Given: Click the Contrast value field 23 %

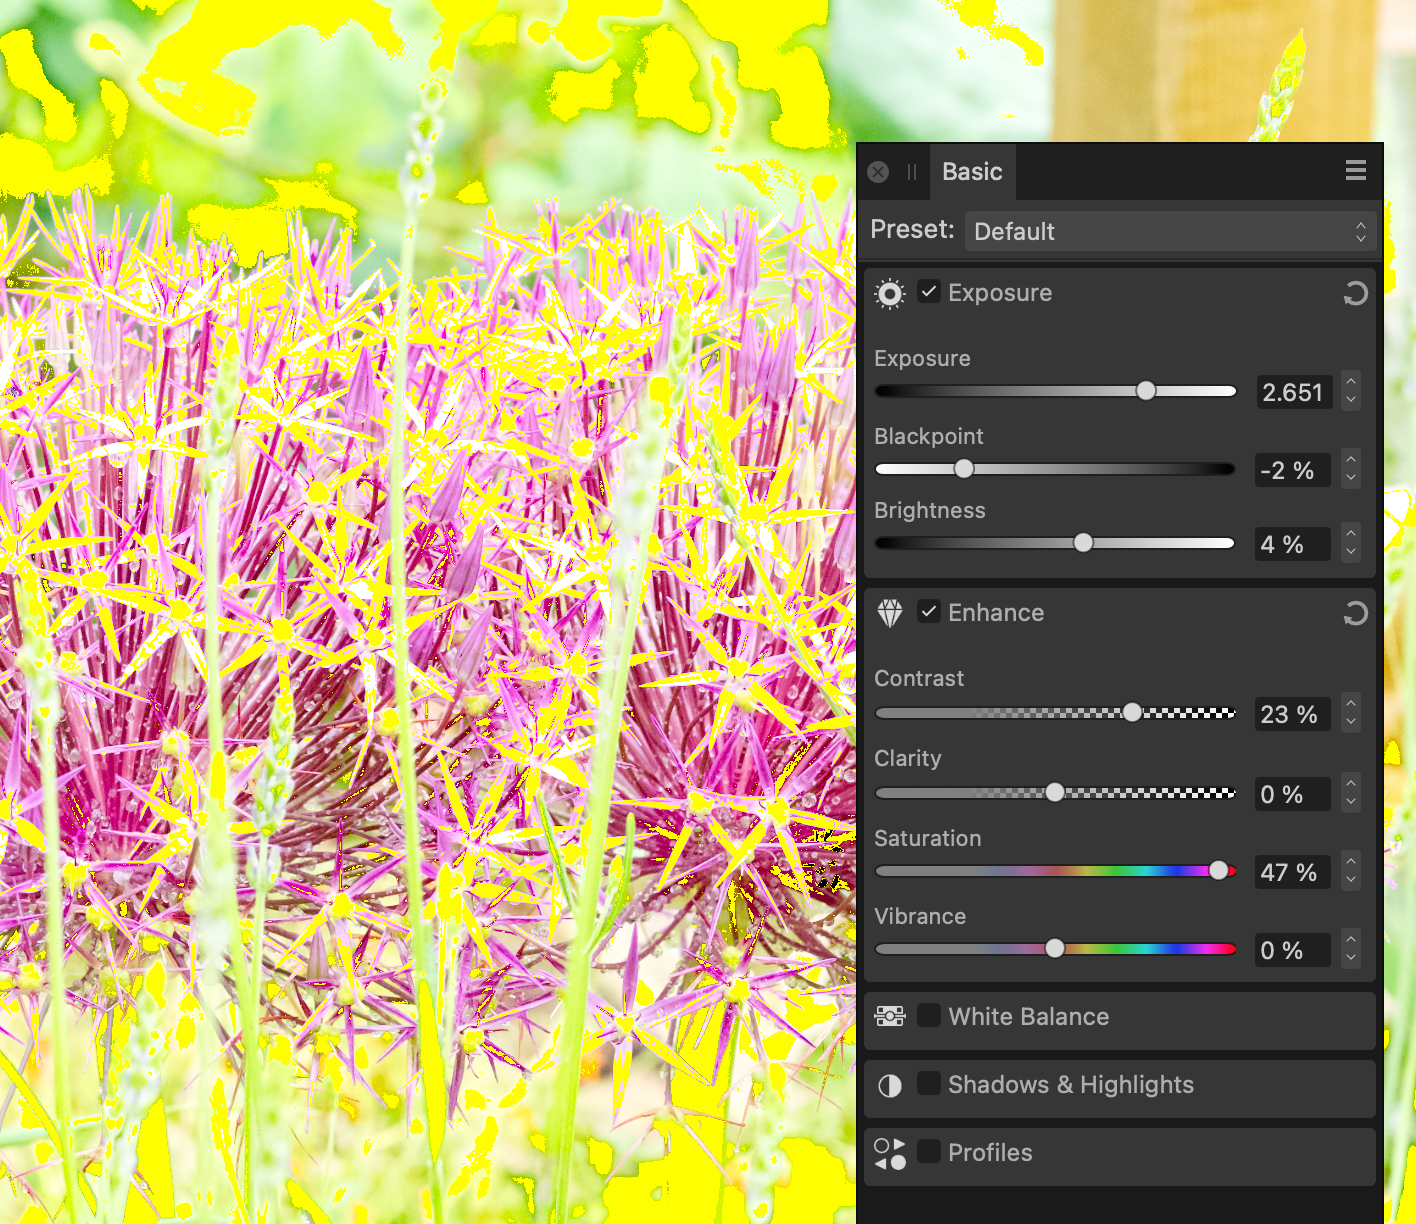Looking at the screenshot, I should (1293, 714).
